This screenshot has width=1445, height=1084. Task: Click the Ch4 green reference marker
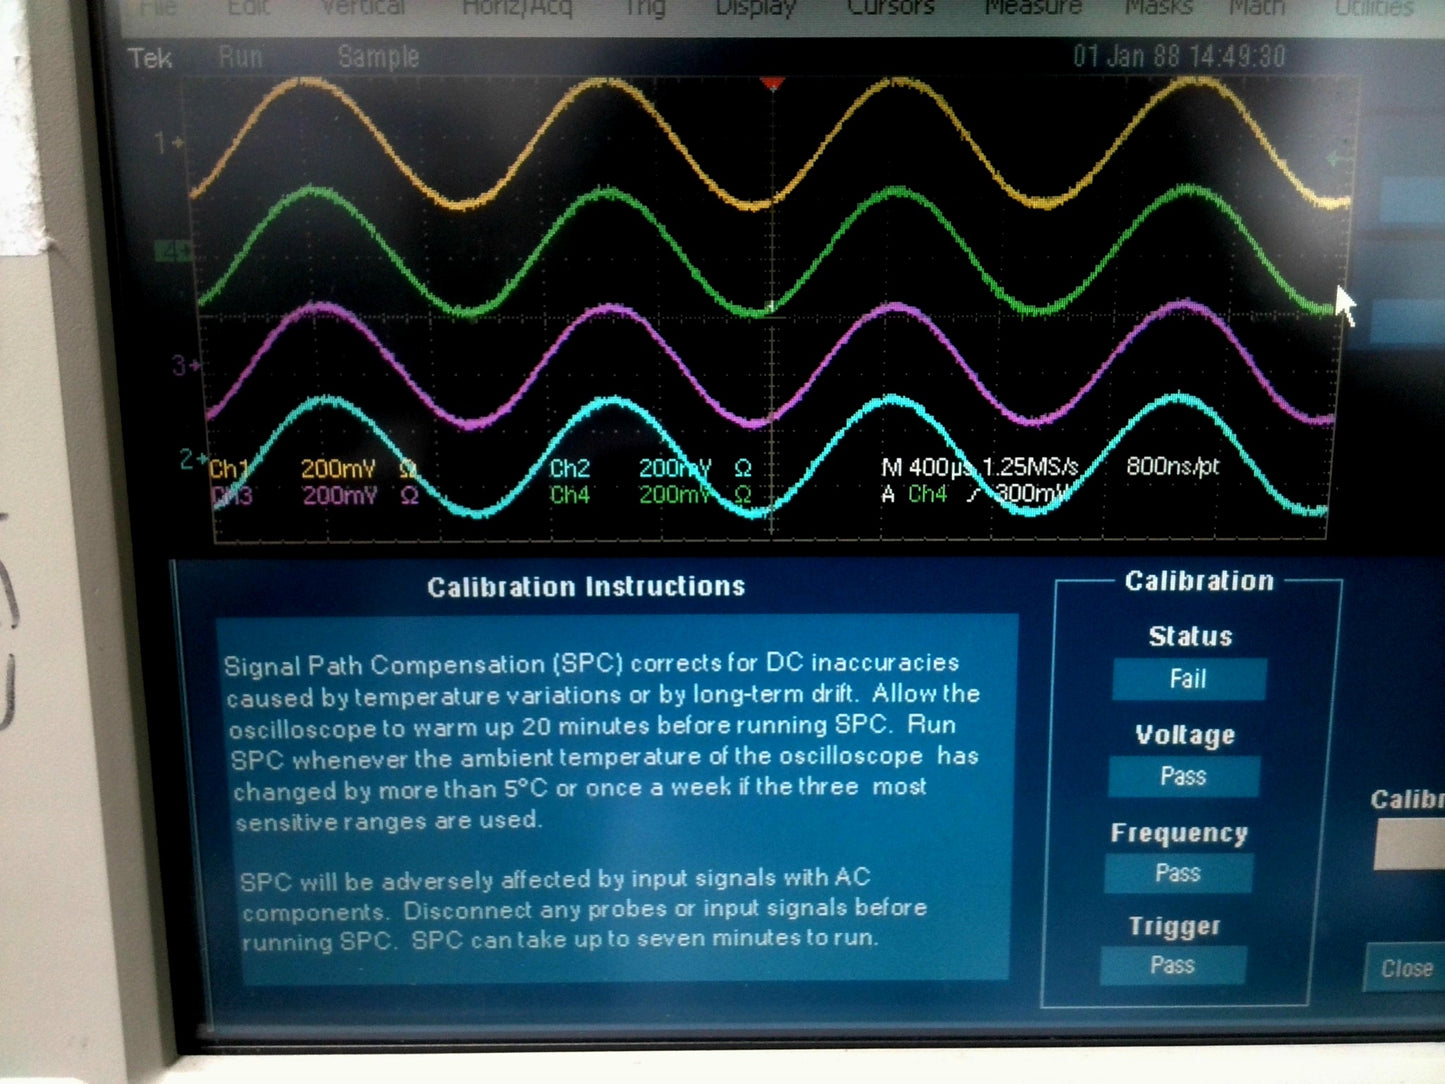coord(173,251)
